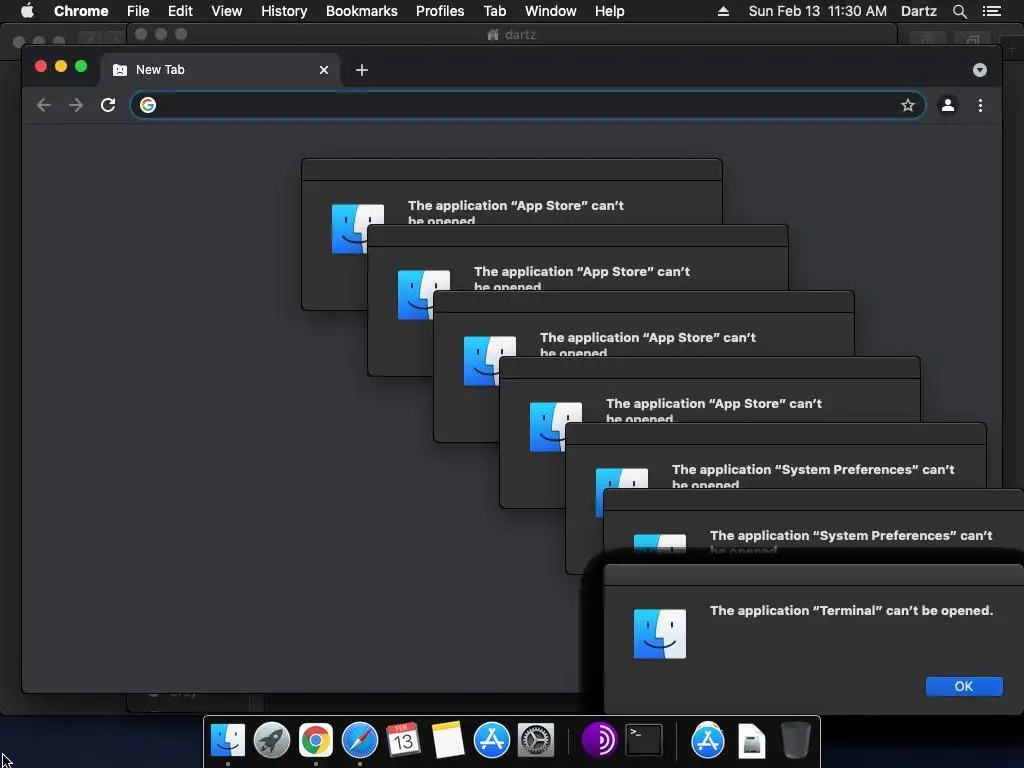
Task: Open Applications folder stack in Dock
Action: pos(708,741)
